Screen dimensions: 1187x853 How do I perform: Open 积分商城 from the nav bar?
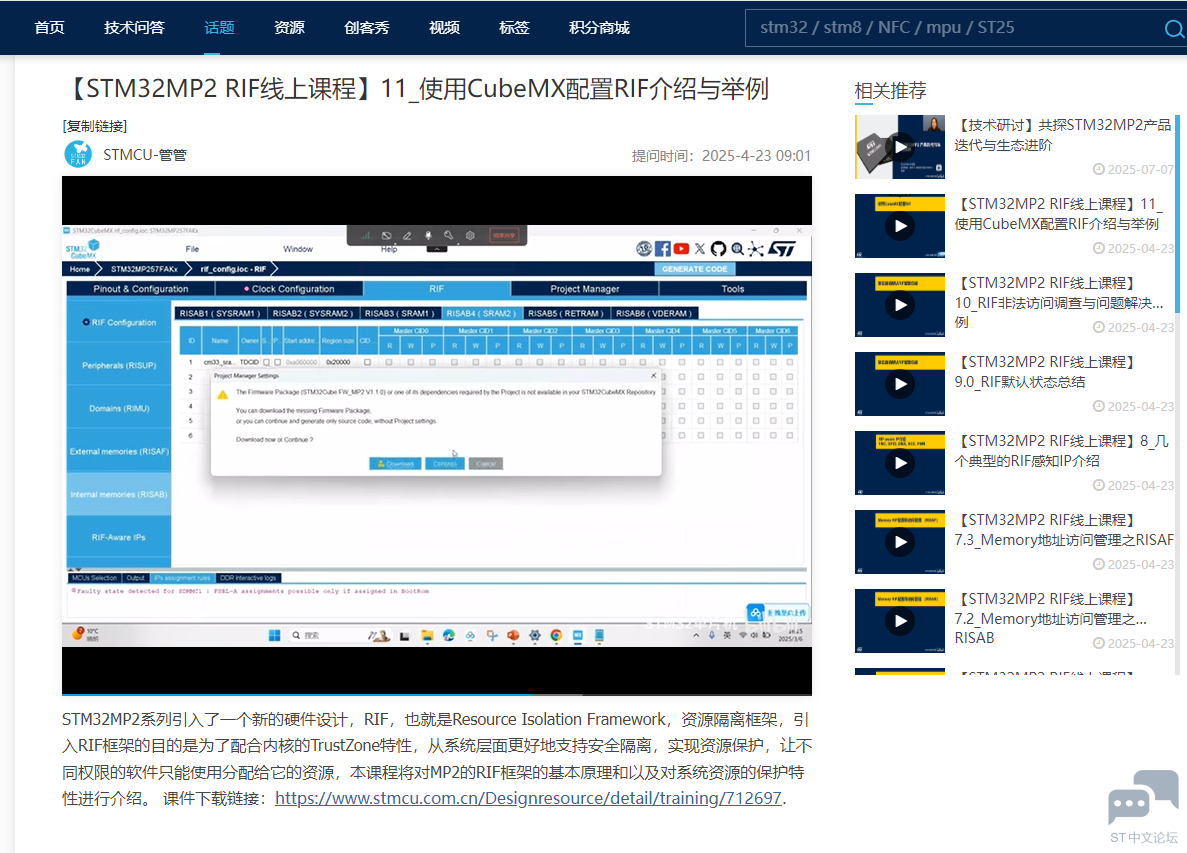coord(599,28)
